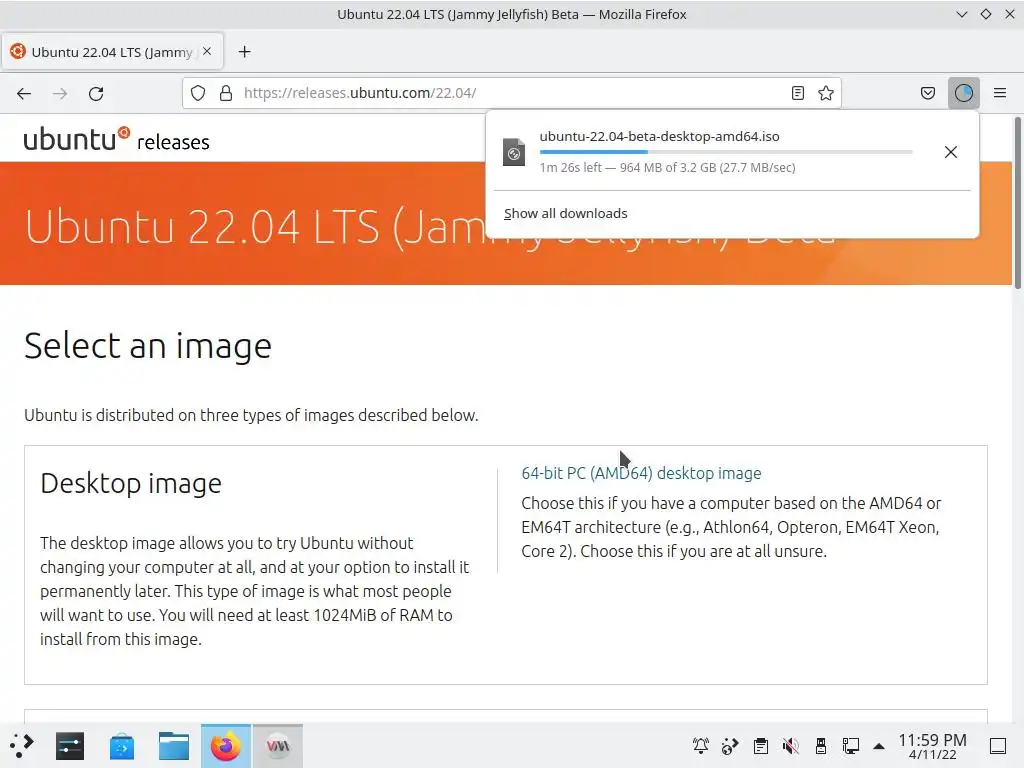Close the Ubuntu 22.04 LTS tab
The width and height of the screenshot is (1024, 768).
tap(207, 51)
